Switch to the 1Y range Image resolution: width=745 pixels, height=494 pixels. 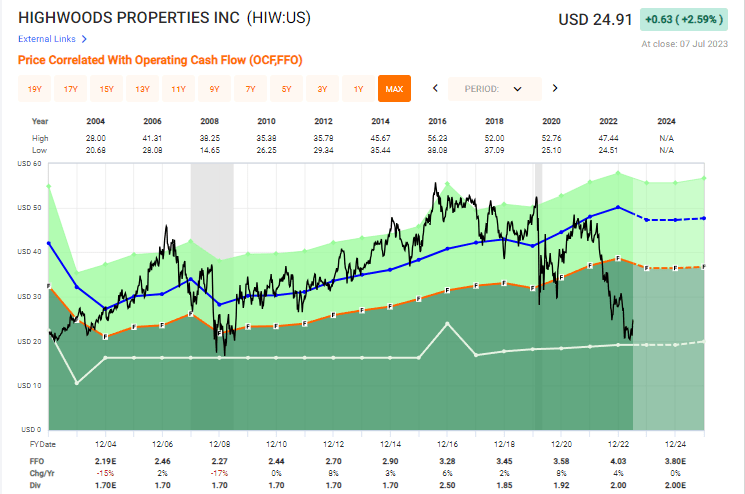click(x=358, y=89)
